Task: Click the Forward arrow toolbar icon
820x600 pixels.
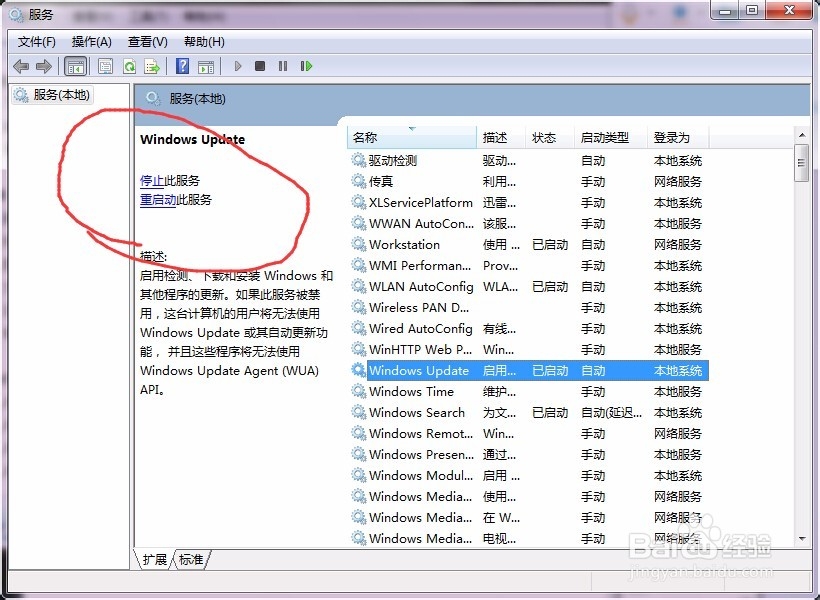Action: pos(44,66)
